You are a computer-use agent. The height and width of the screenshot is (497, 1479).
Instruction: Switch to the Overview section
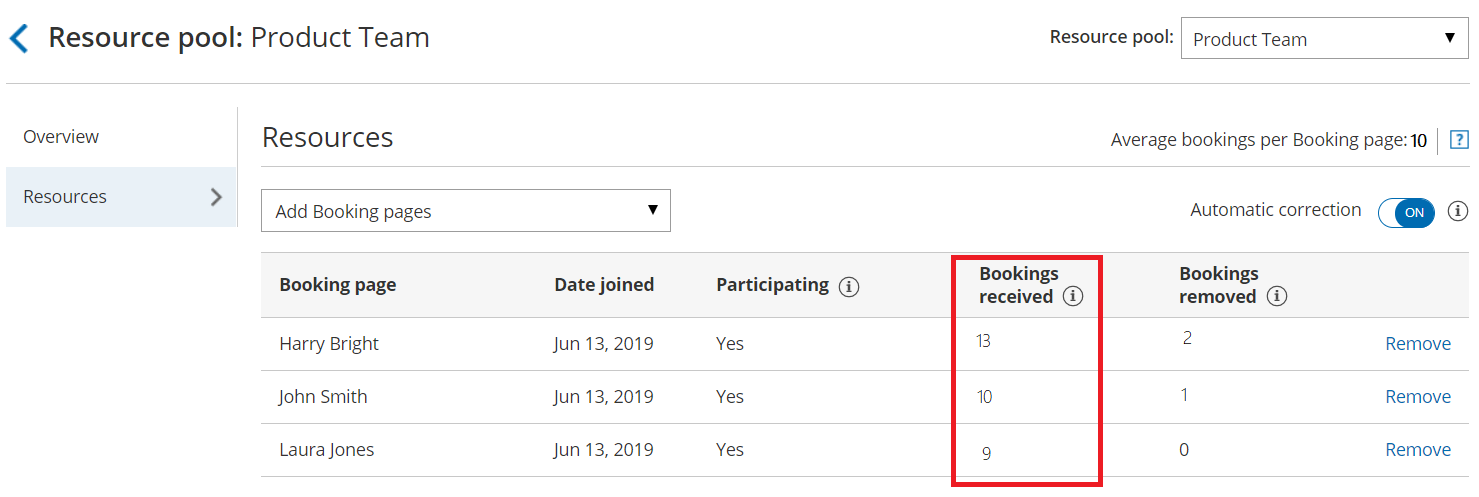[x=61, y=137]
